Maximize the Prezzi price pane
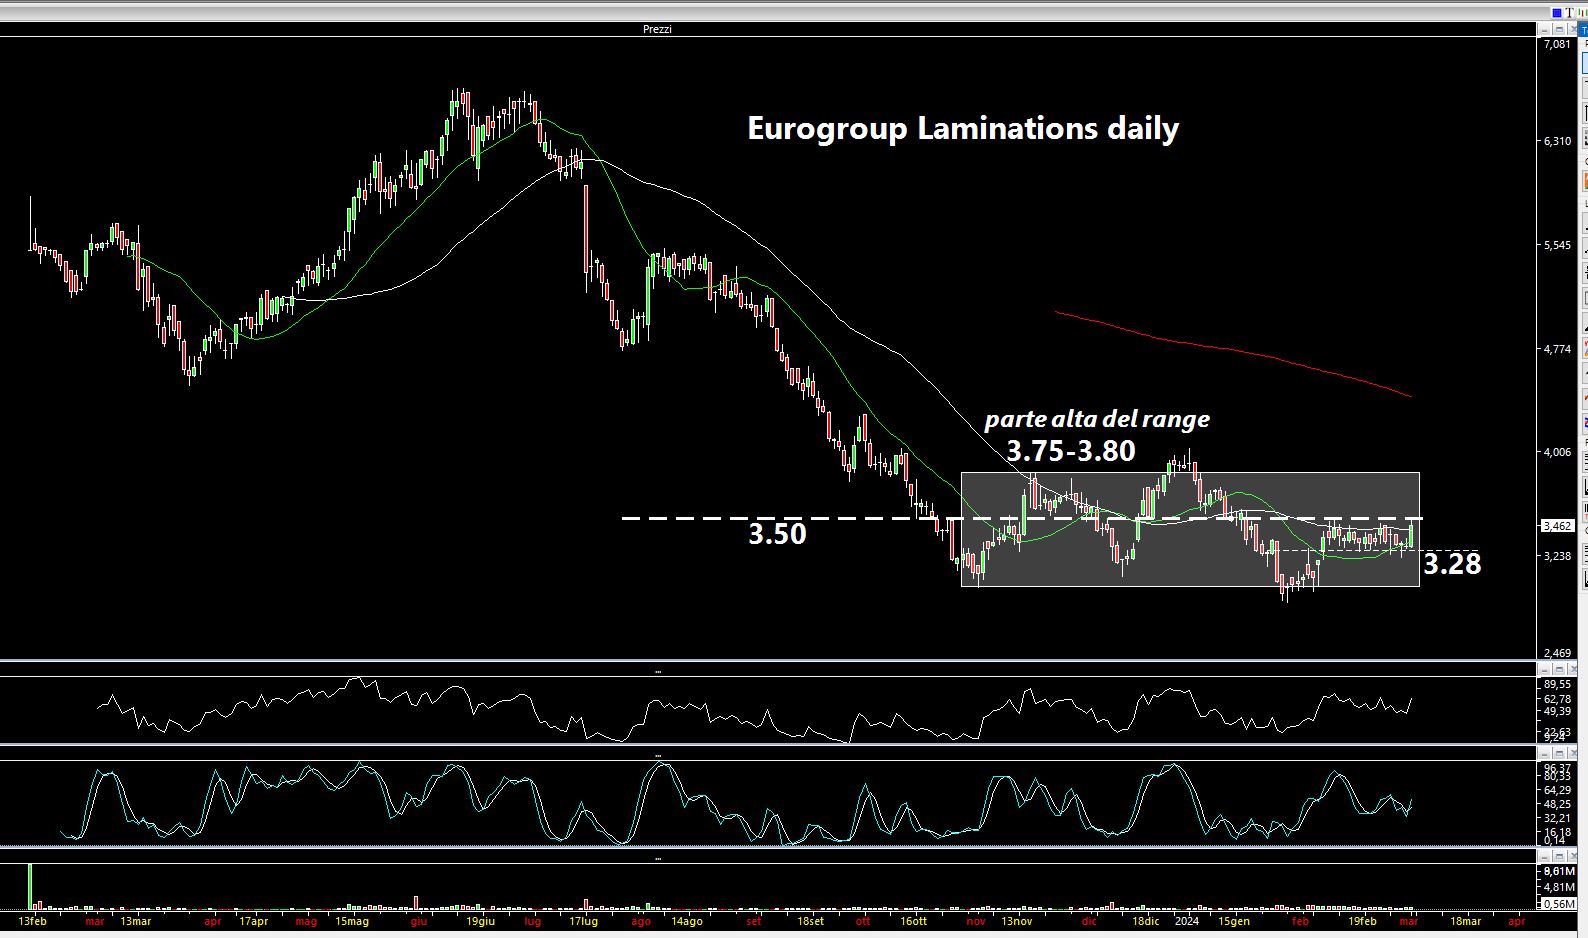 (1559, 29)
